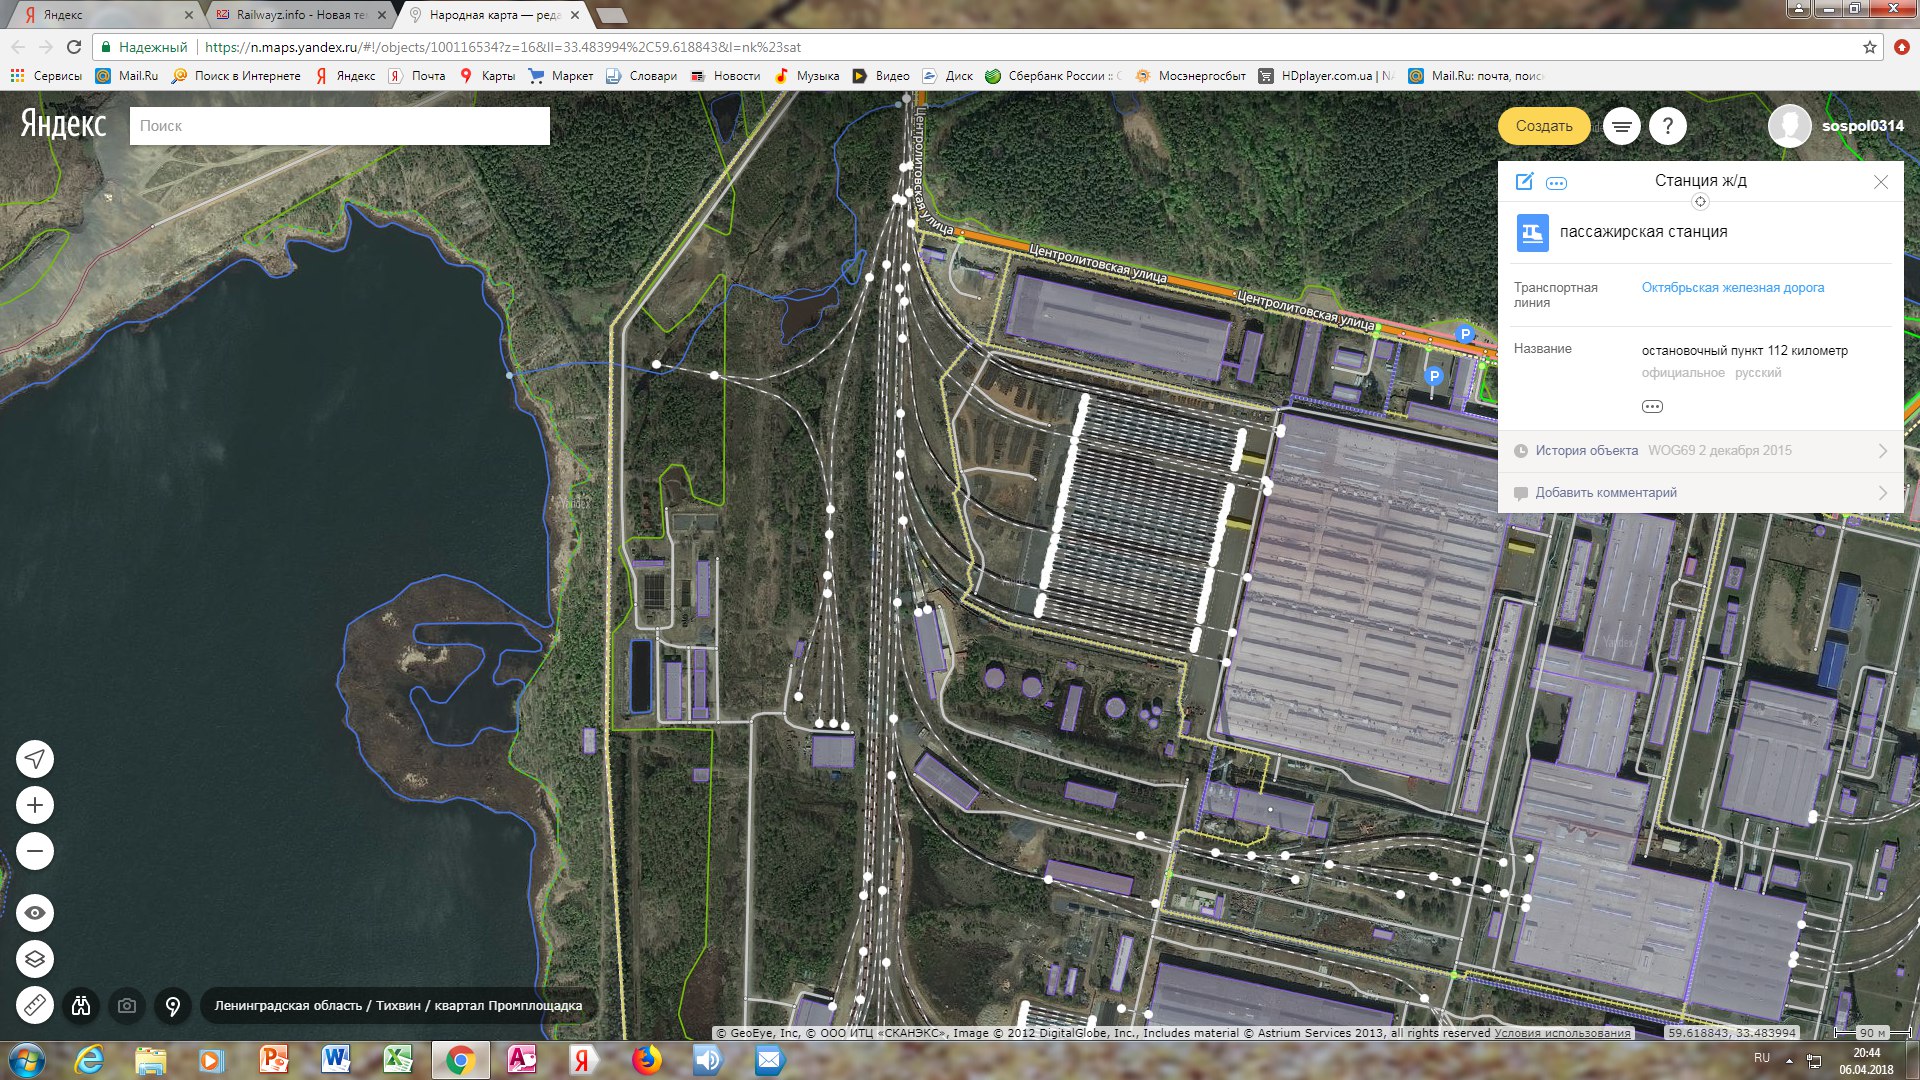
Task: Click the camera photo icon
Action: [x=127, y=1005]
